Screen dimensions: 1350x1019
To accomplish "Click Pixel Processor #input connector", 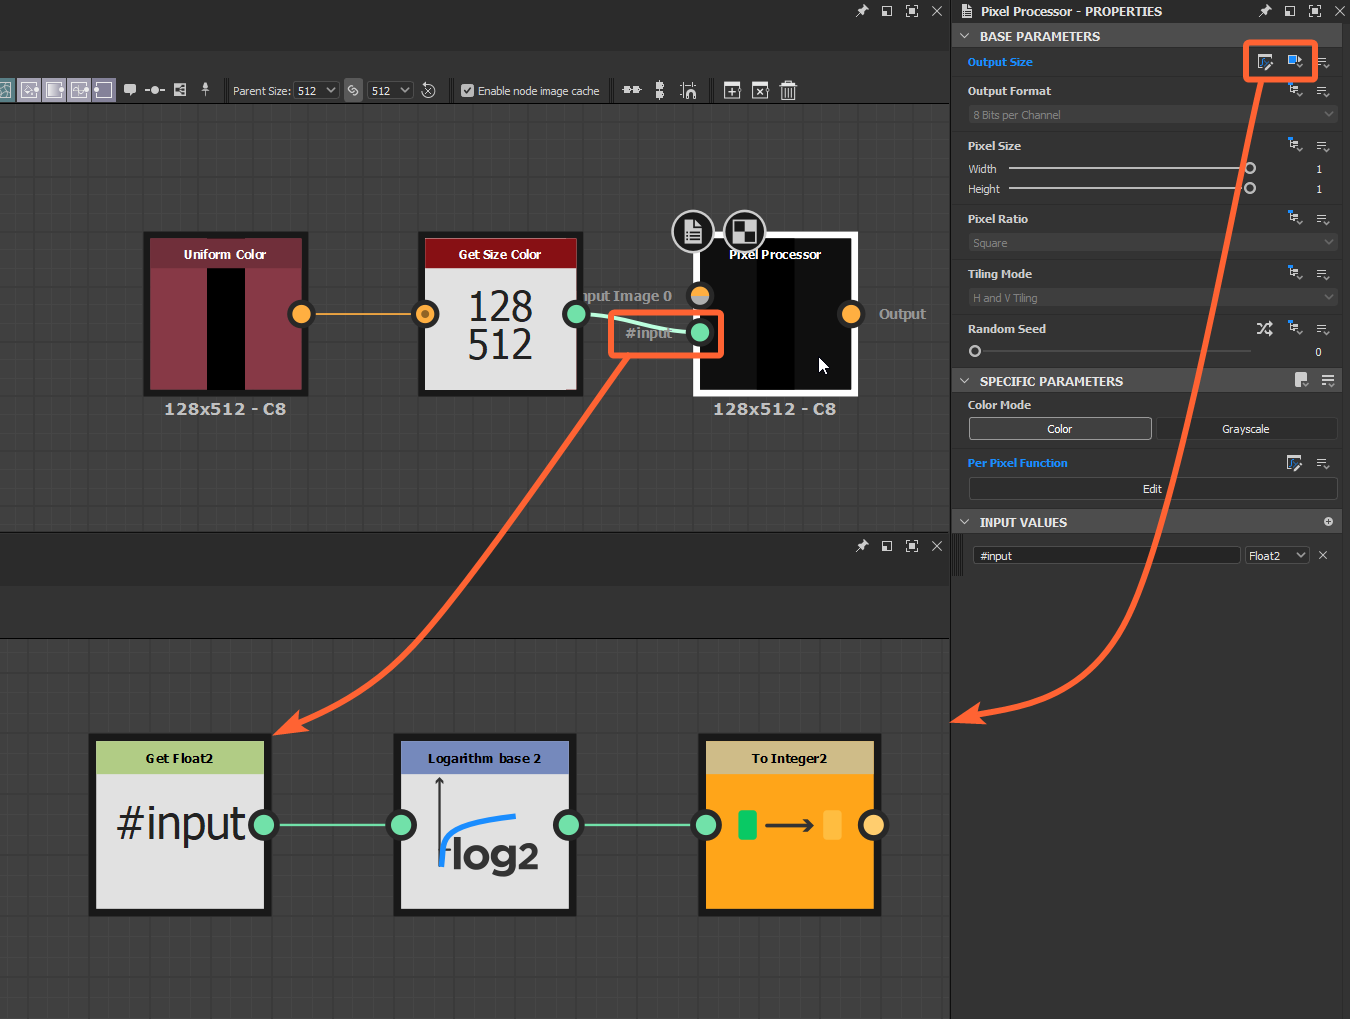I will (x=700, y=332).
